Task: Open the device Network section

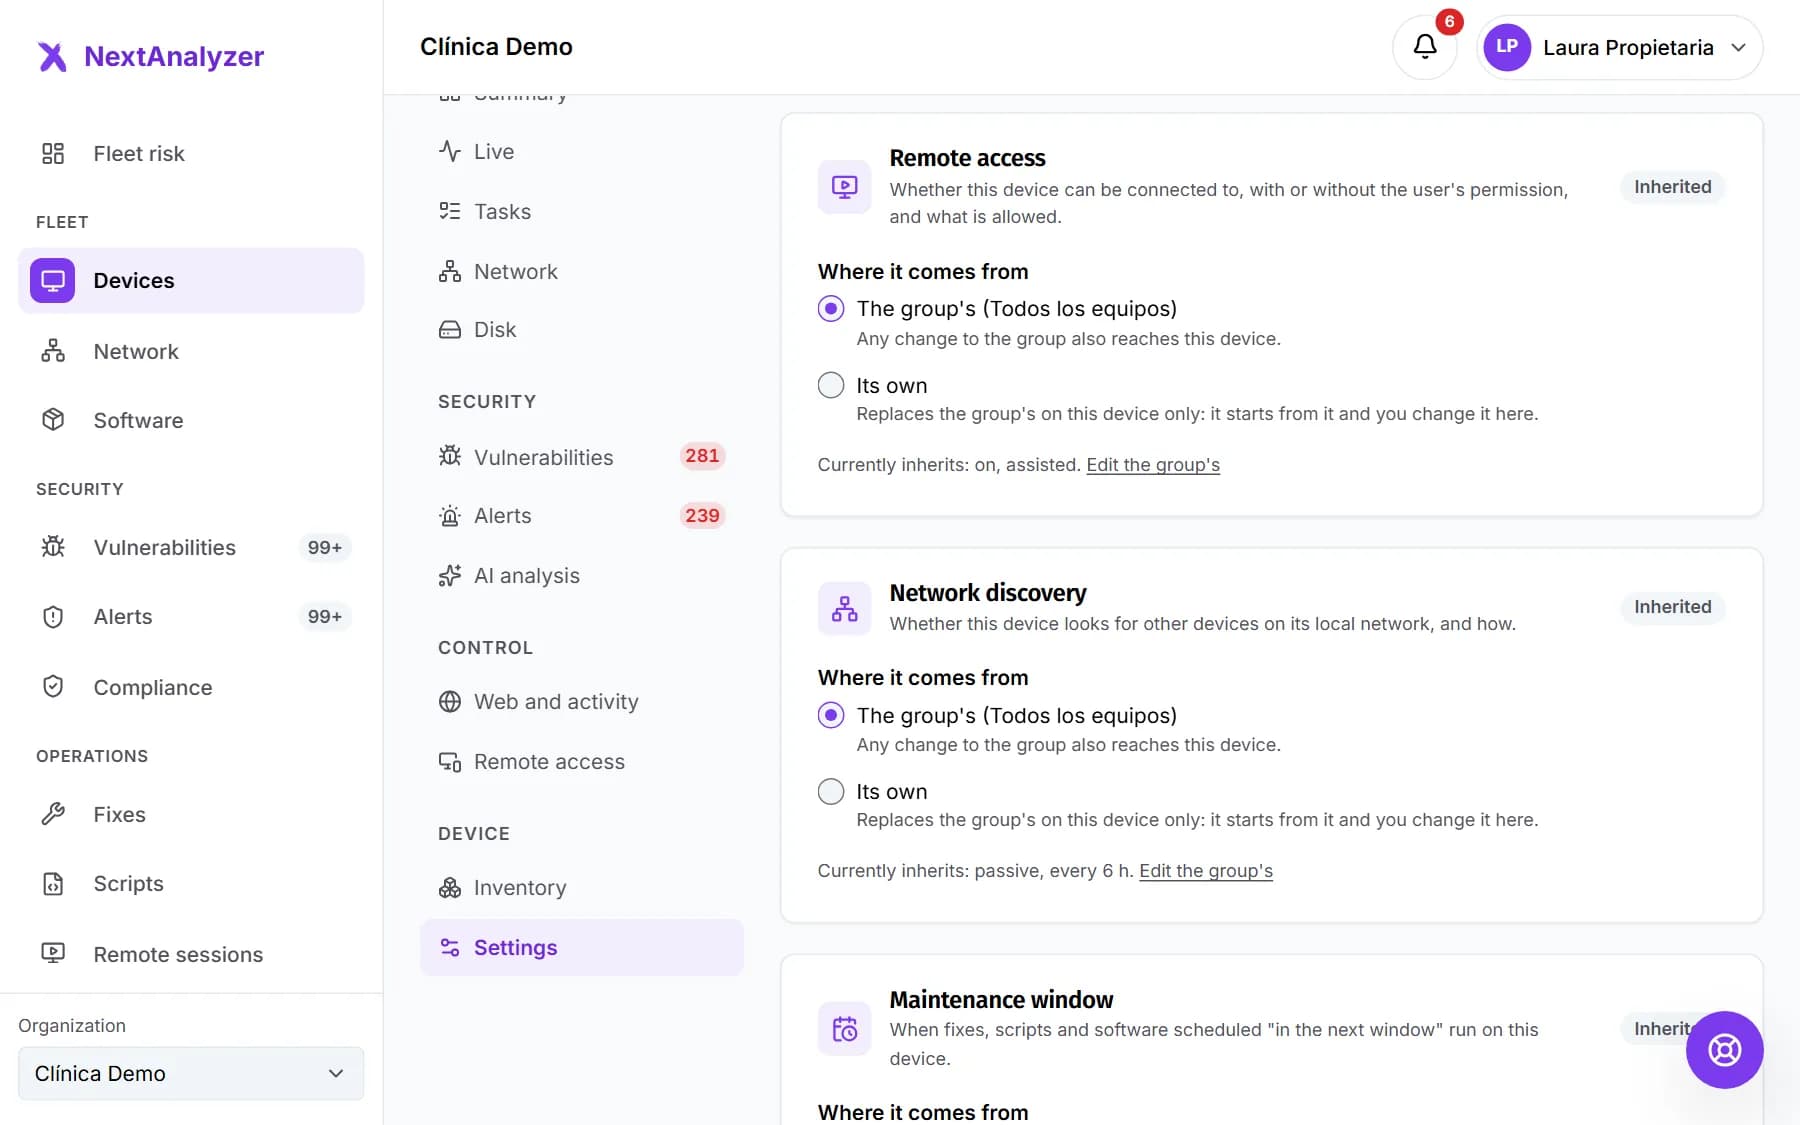Action: (x=582, y=271)
